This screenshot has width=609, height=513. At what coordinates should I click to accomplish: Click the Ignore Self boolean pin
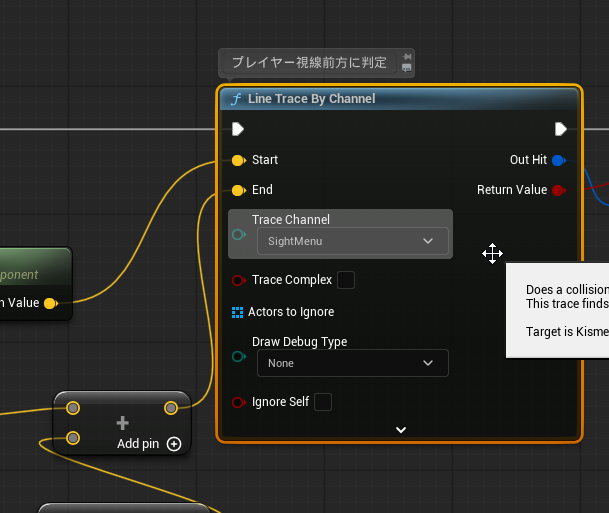238,402
